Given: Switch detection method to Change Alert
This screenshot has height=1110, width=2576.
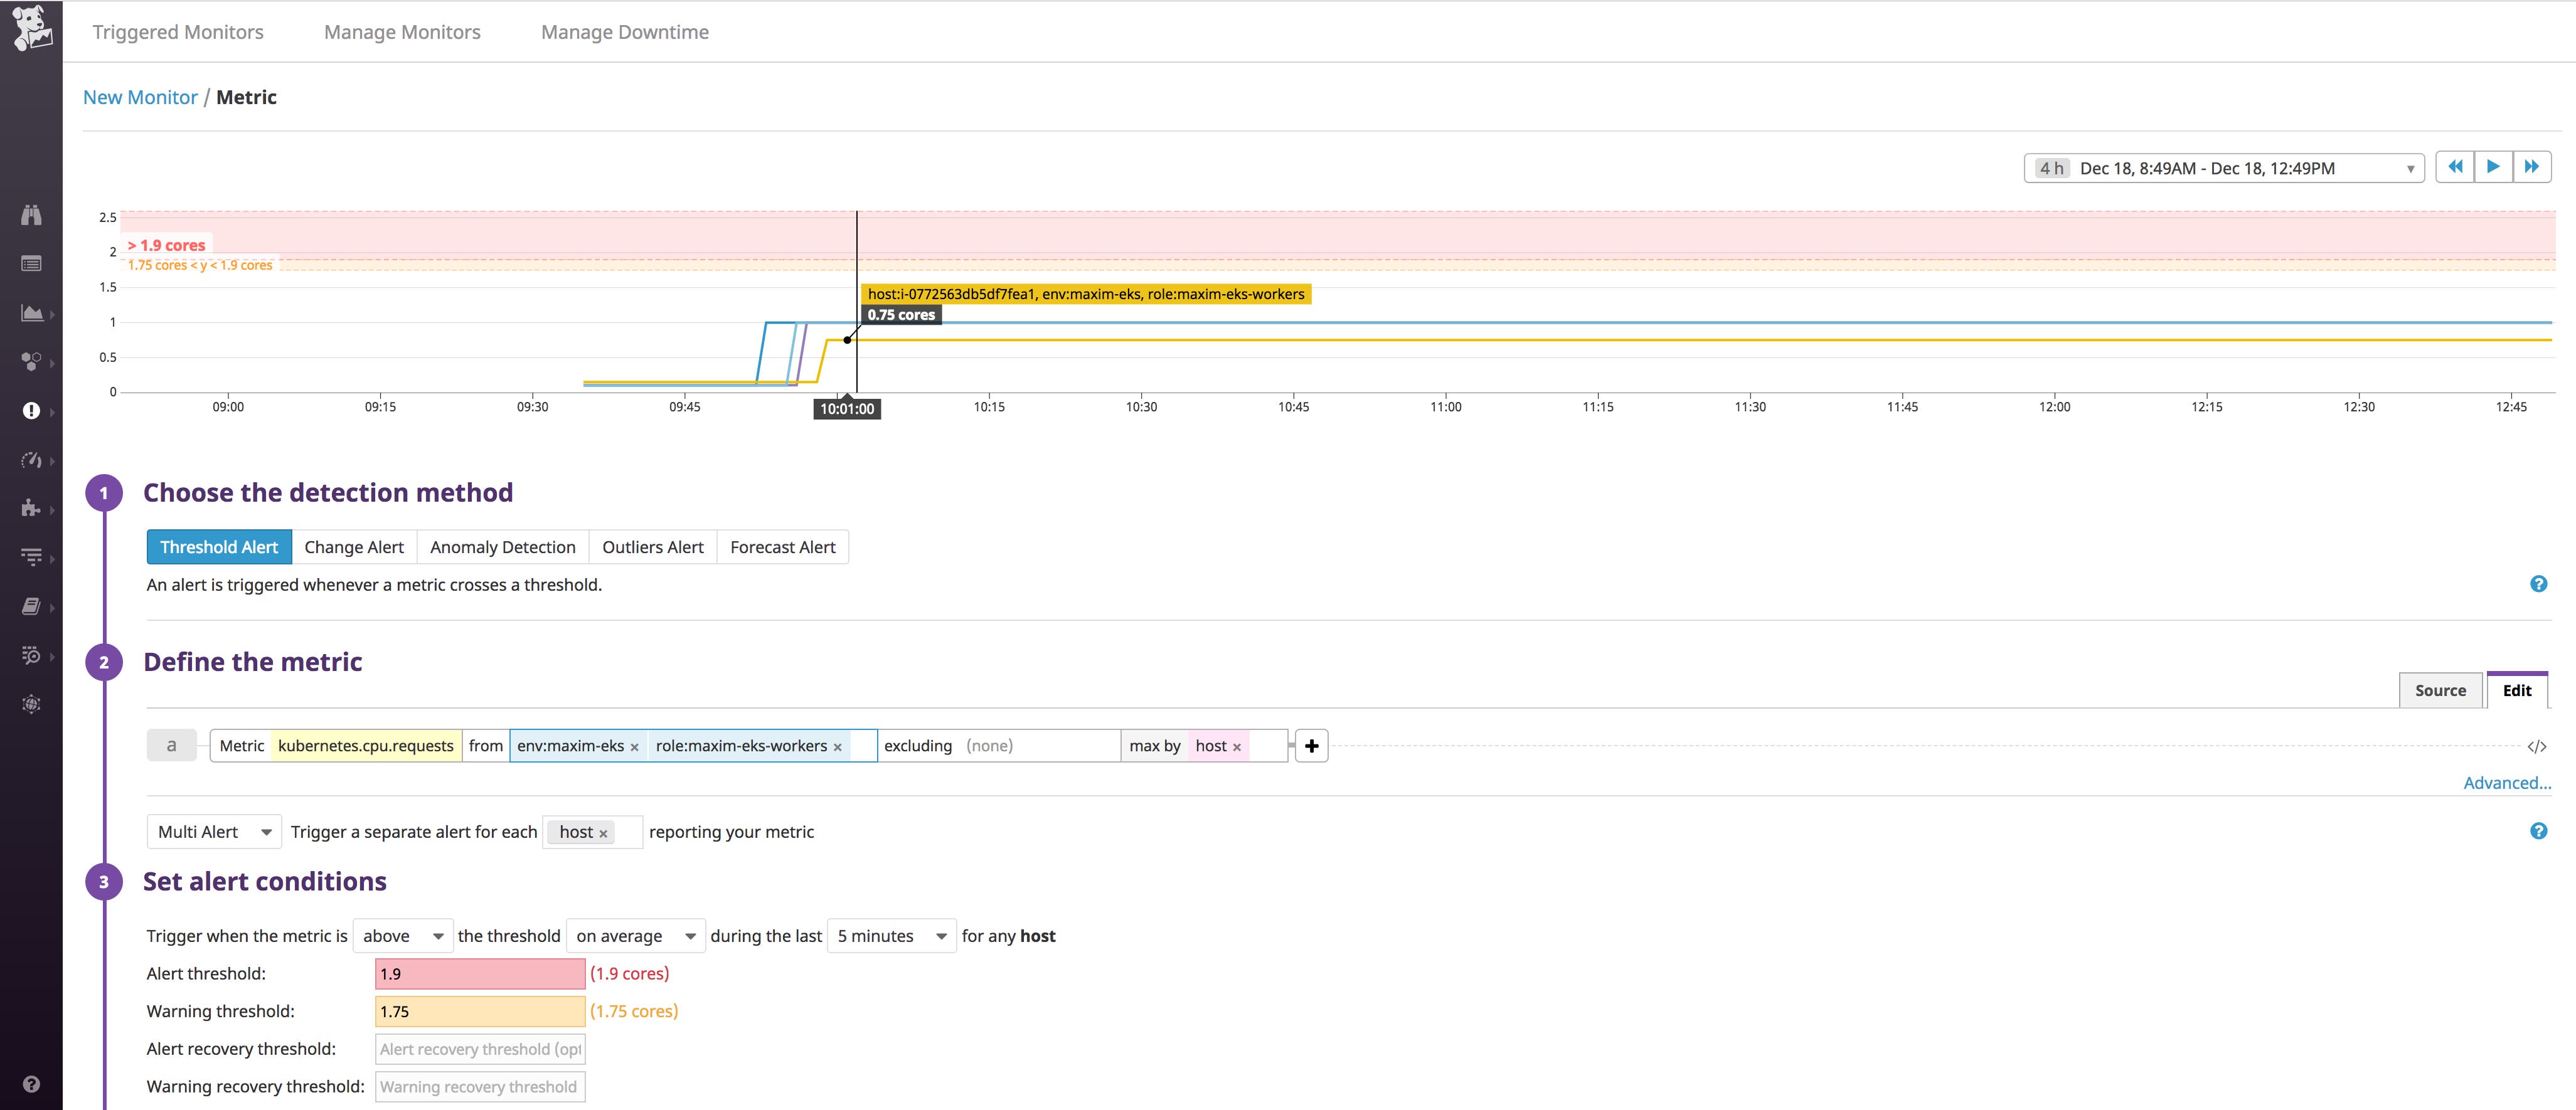Looking at the screenshot, I should (353, 547).
